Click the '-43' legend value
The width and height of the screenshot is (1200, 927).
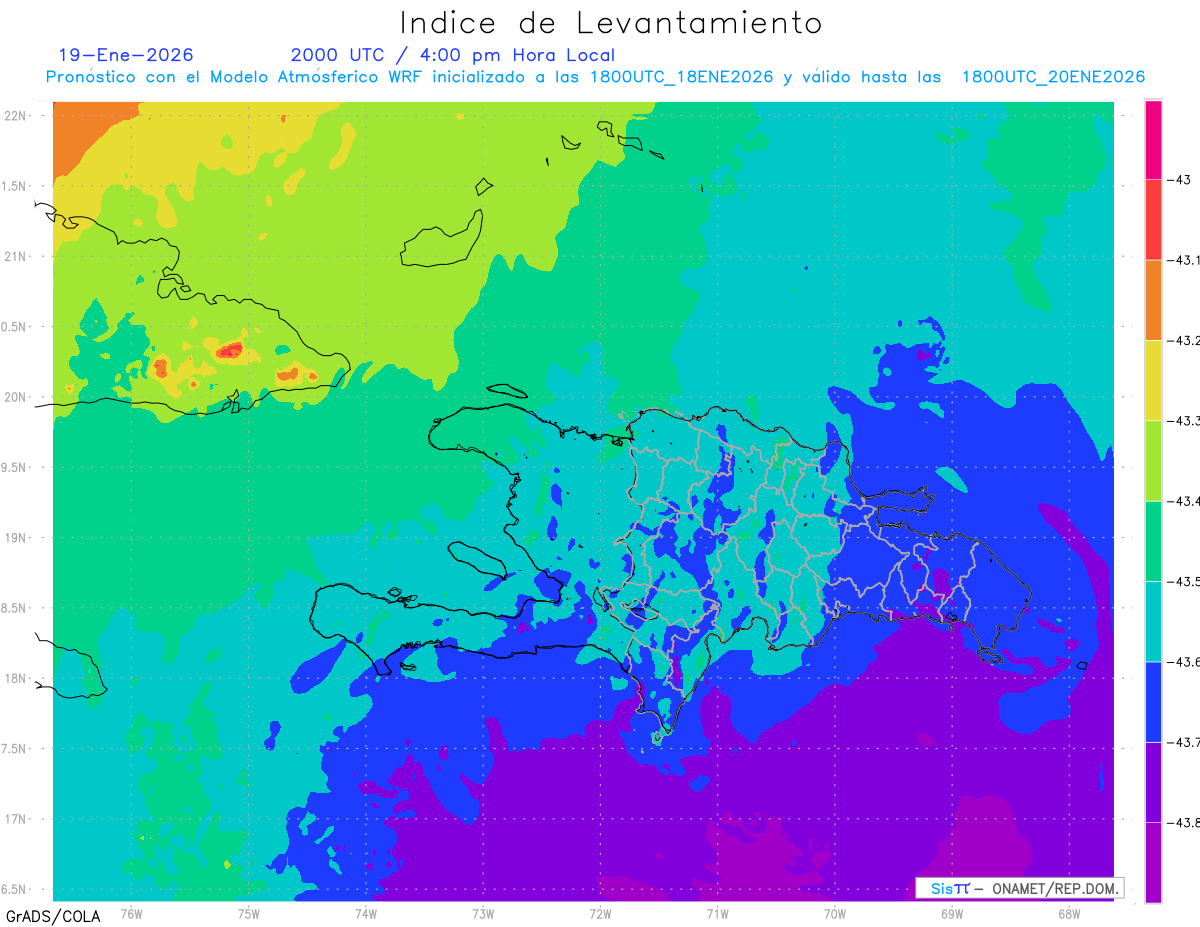tap(1181, 180)
